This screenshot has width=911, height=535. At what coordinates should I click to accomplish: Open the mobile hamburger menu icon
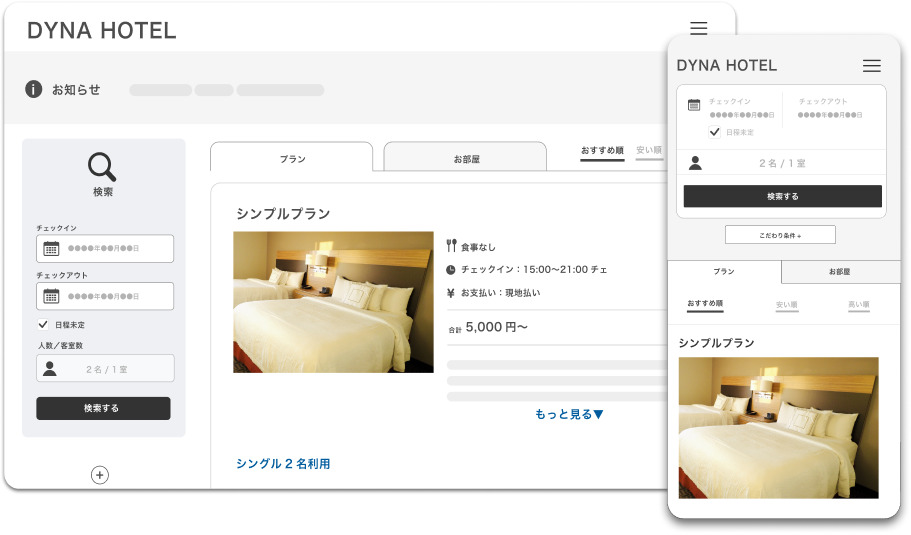871,66
